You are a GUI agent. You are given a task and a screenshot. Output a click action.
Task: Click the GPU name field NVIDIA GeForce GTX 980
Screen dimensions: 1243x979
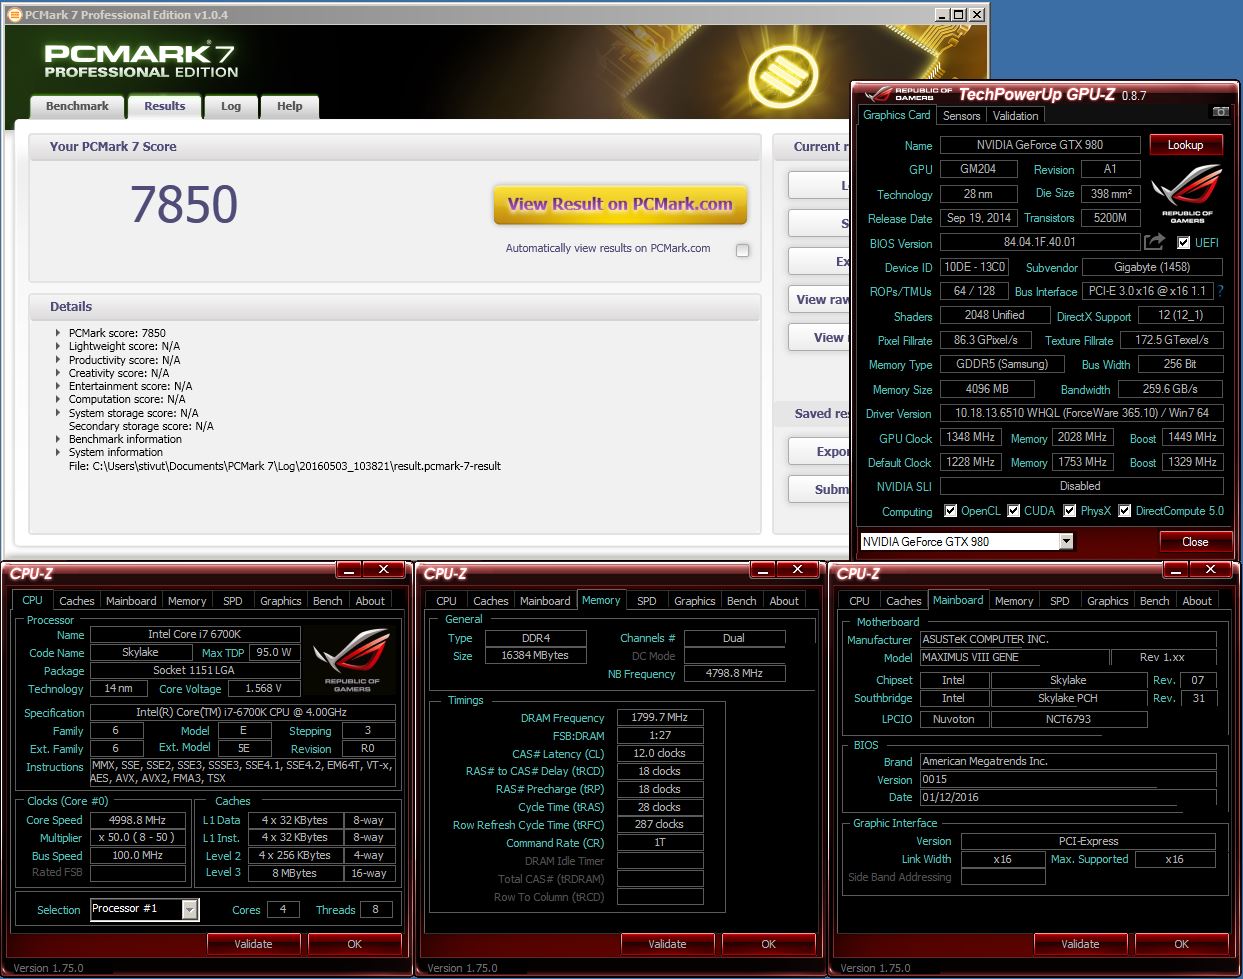click(1040, 145)
